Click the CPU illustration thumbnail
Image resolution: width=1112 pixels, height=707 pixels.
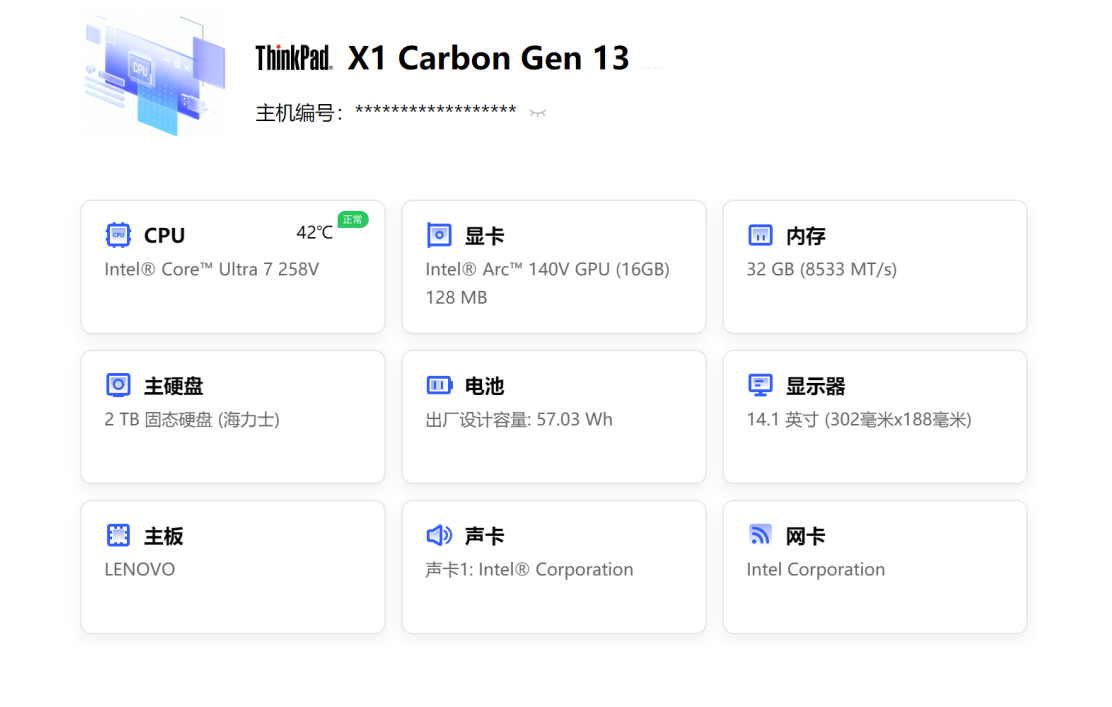155,75
